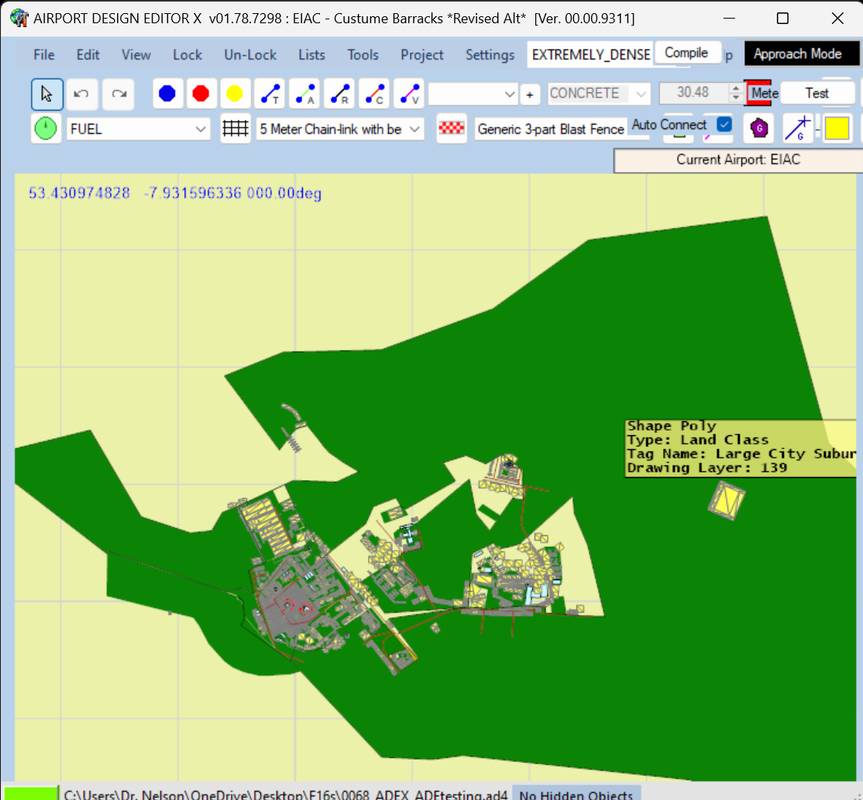Select the blue octagon node tool
This screenshot has height=800, width=863.
(x=167, y=94)
